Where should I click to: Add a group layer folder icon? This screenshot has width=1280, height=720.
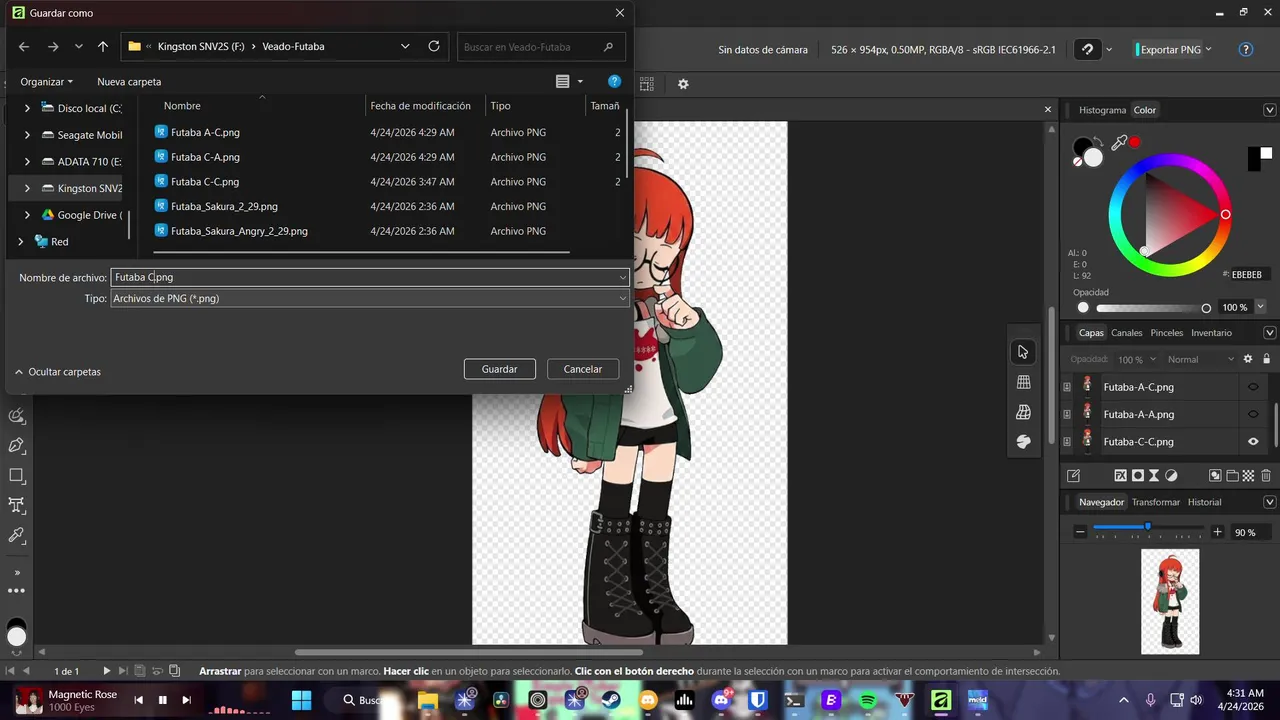pyautogui.click(x=1232, y=476)
